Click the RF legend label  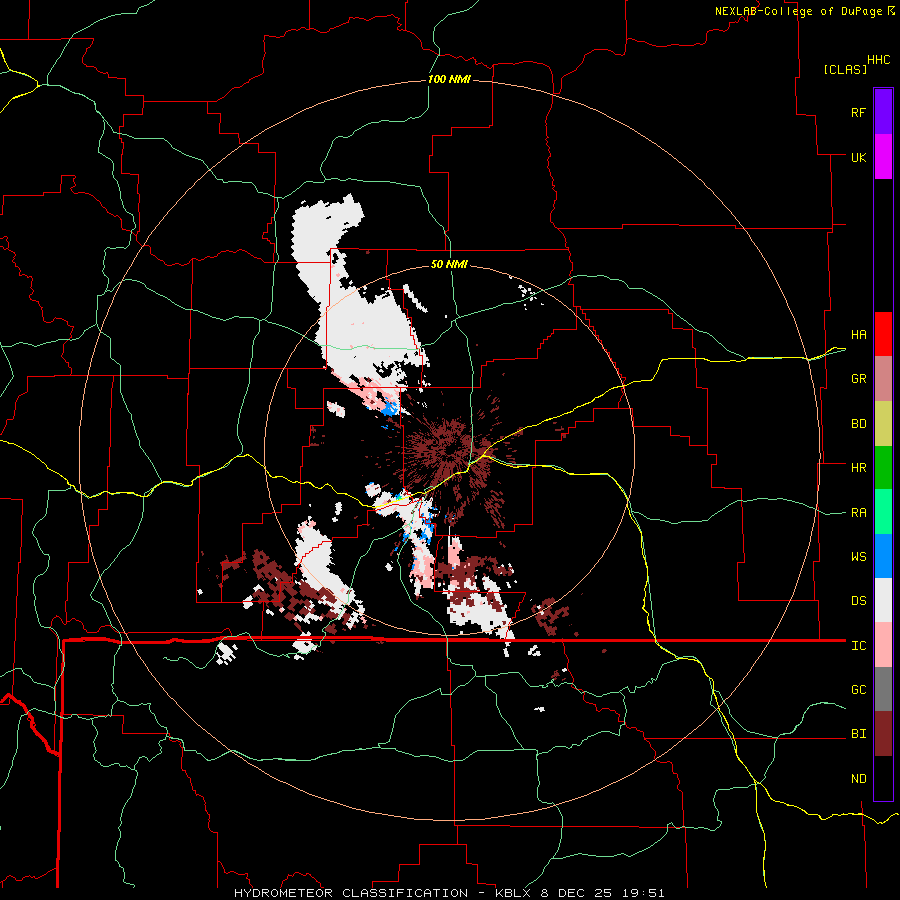pyautogui.click(x=858, y=112)
